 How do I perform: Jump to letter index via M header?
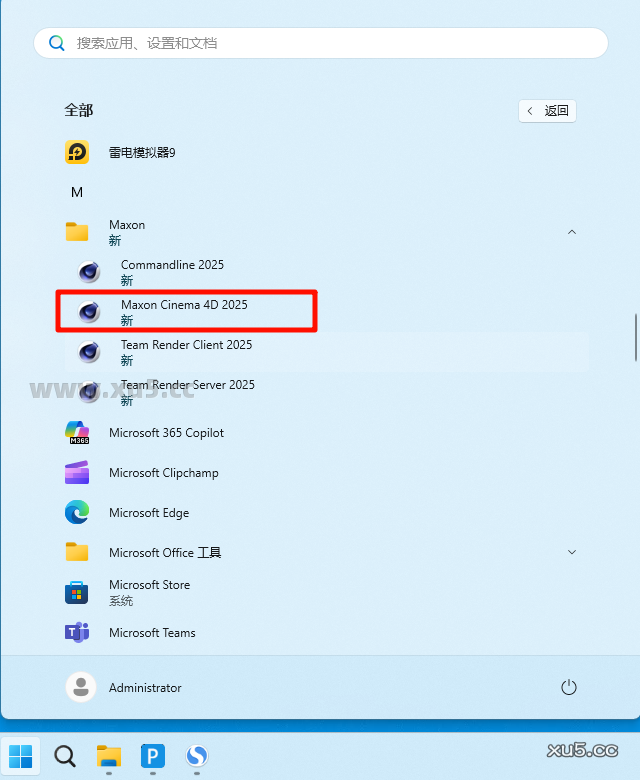(77, 192)
